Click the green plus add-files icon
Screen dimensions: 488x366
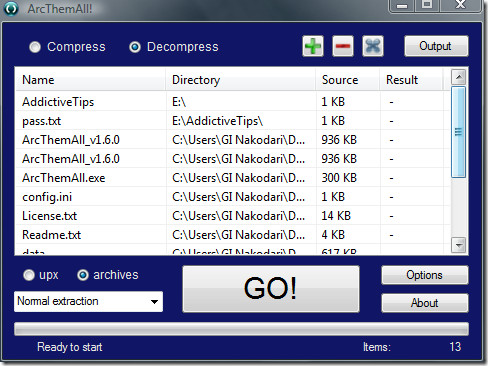[x=313, y=46]
